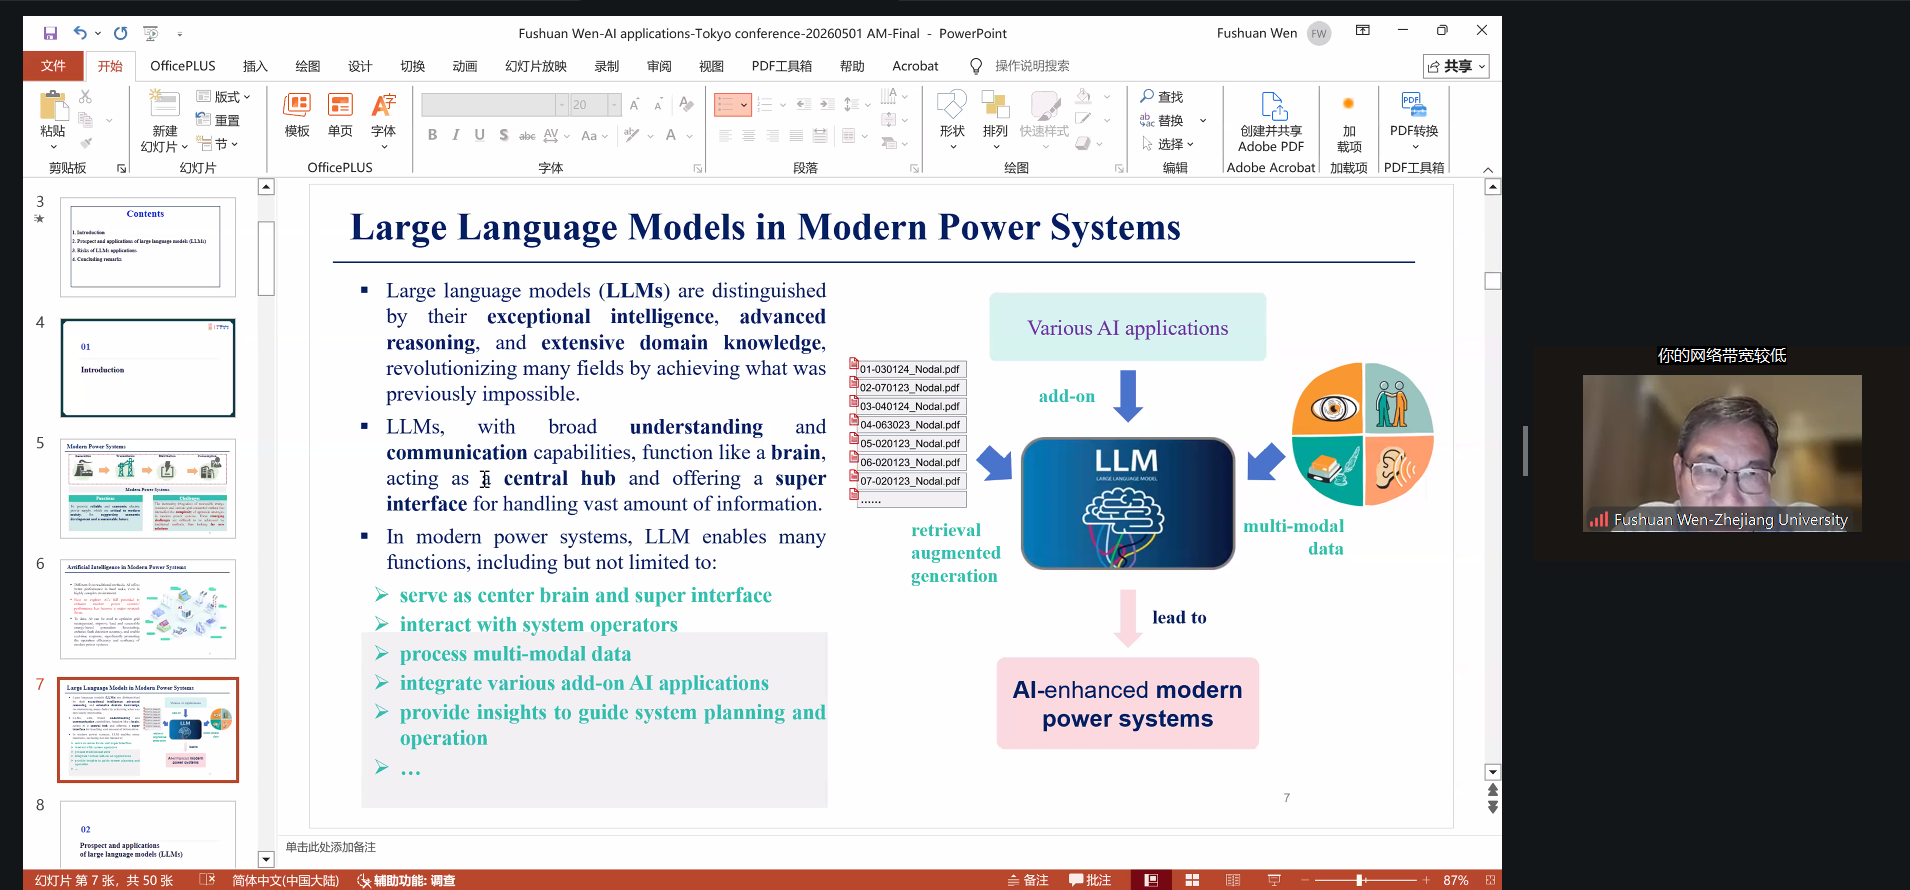The height and width of the screenshot is (890, 1910).
Task: Click the OfficePLUS Font (字体) icon
Action: pos(383,105)
